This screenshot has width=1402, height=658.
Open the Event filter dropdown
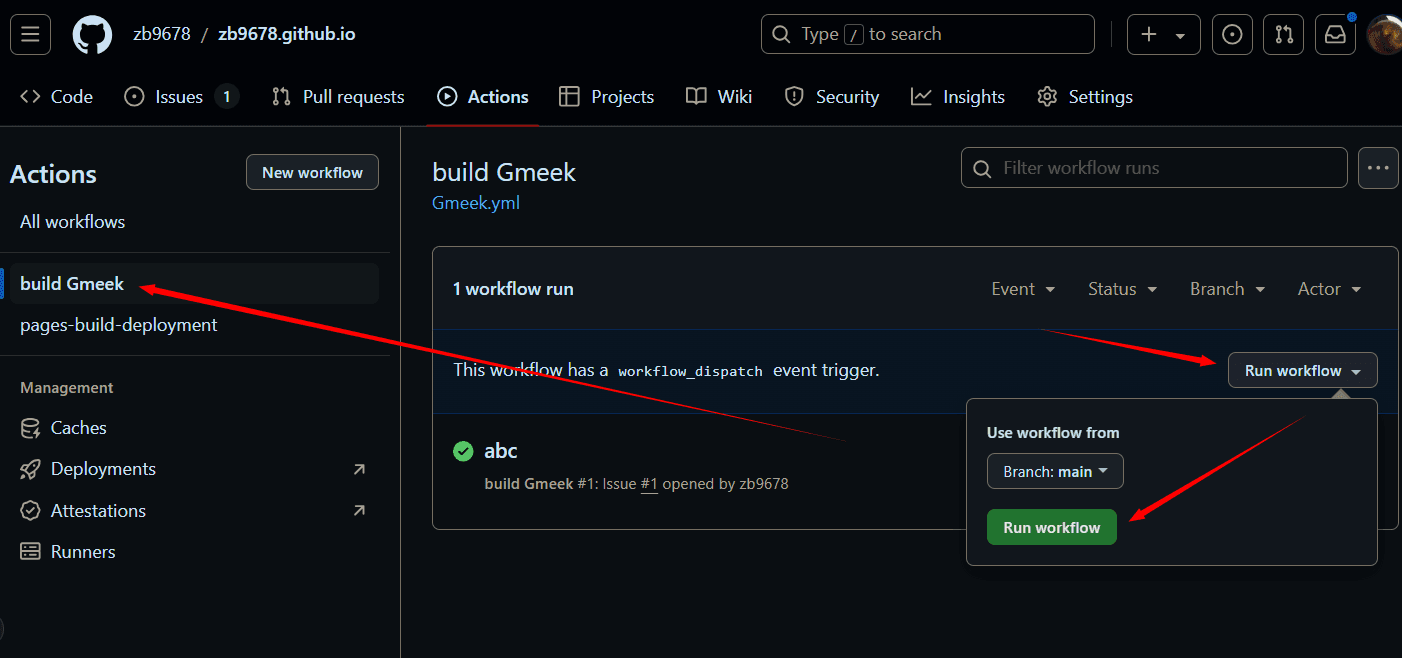[1023, 289]
